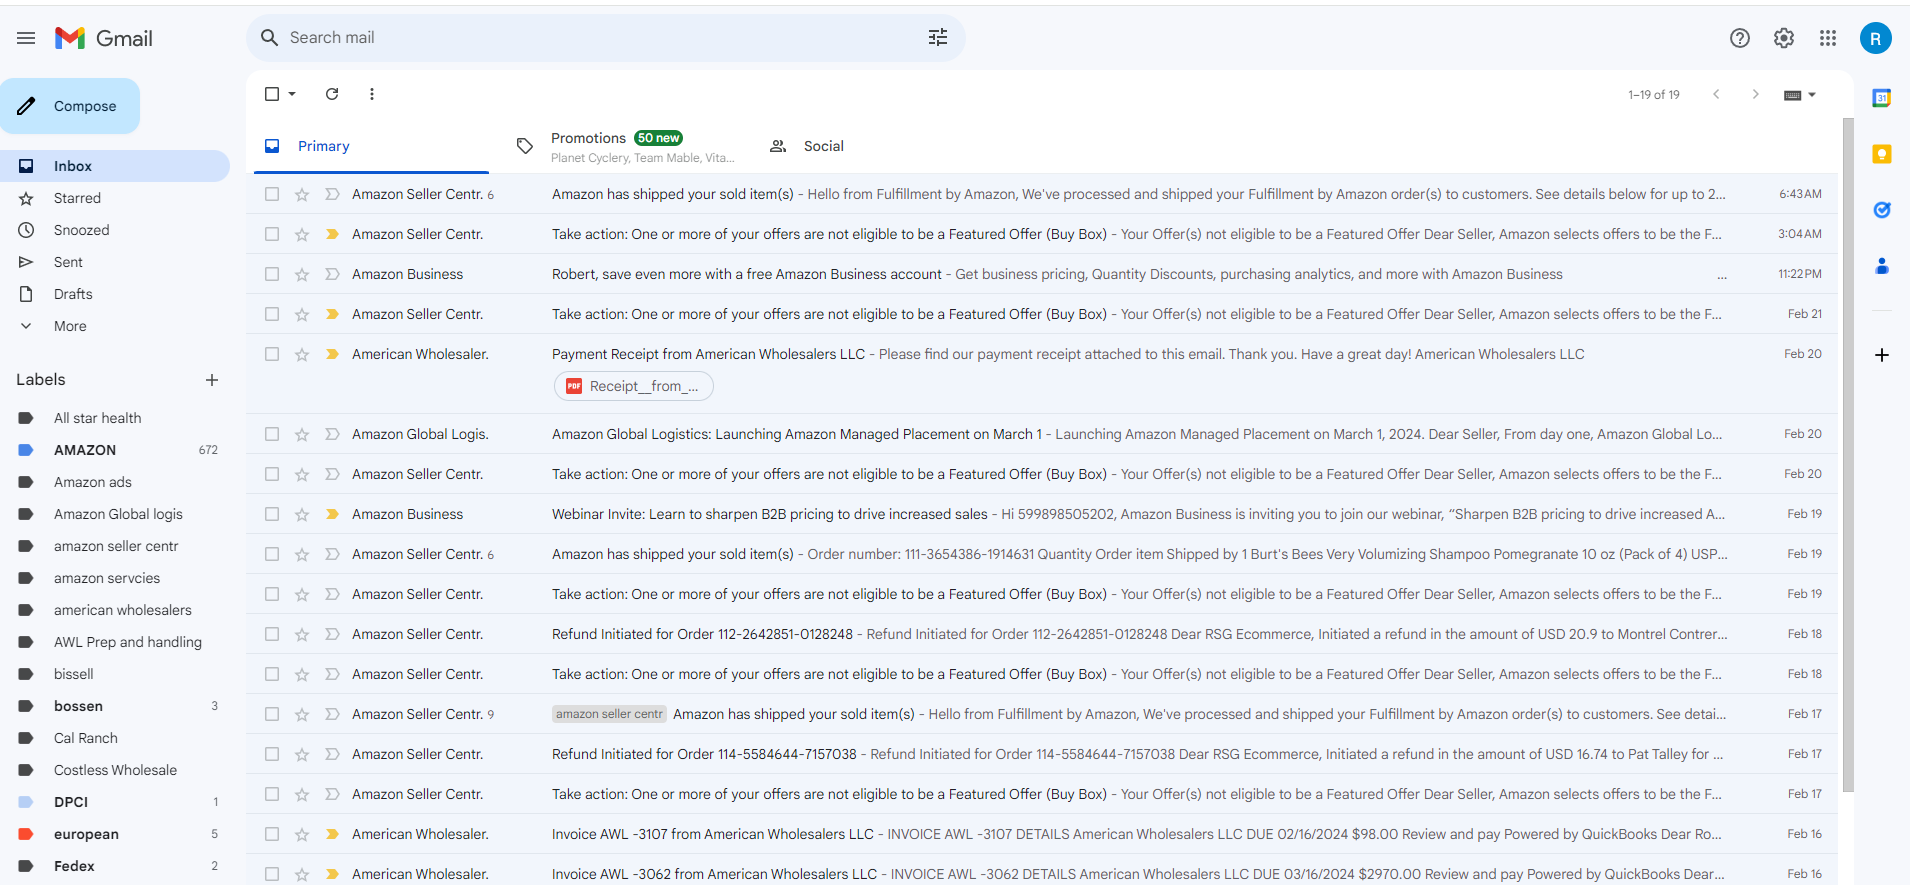Click the Gmail logo
Image resolution: width=1910 pixels, height=885 pixels.
[x=104, y=38]
